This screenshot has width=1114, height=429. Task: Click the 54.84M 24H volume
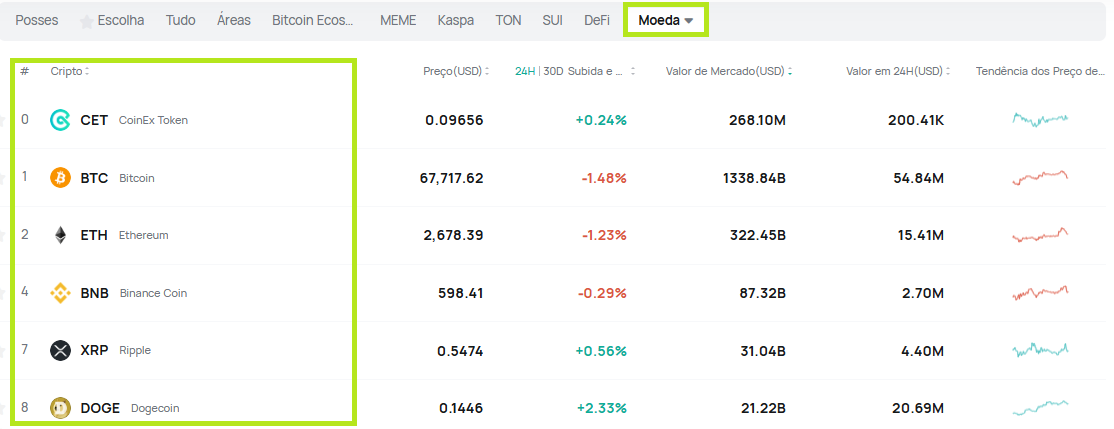tap(919, 178)
